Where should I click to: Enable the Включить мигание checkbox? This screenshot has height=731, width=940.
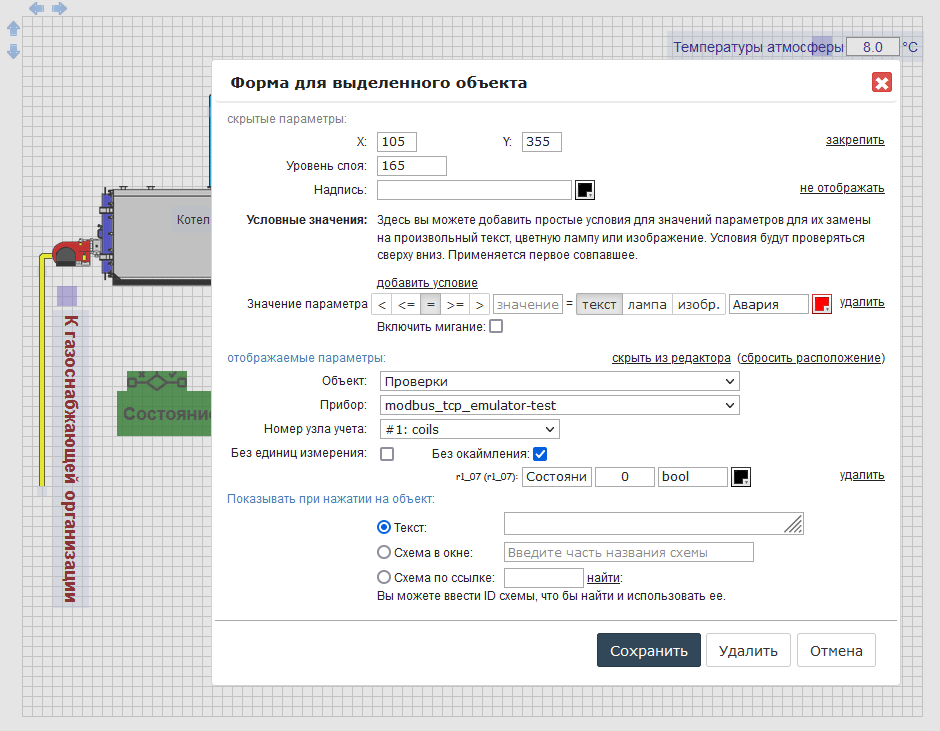click(x=496, y=326)
